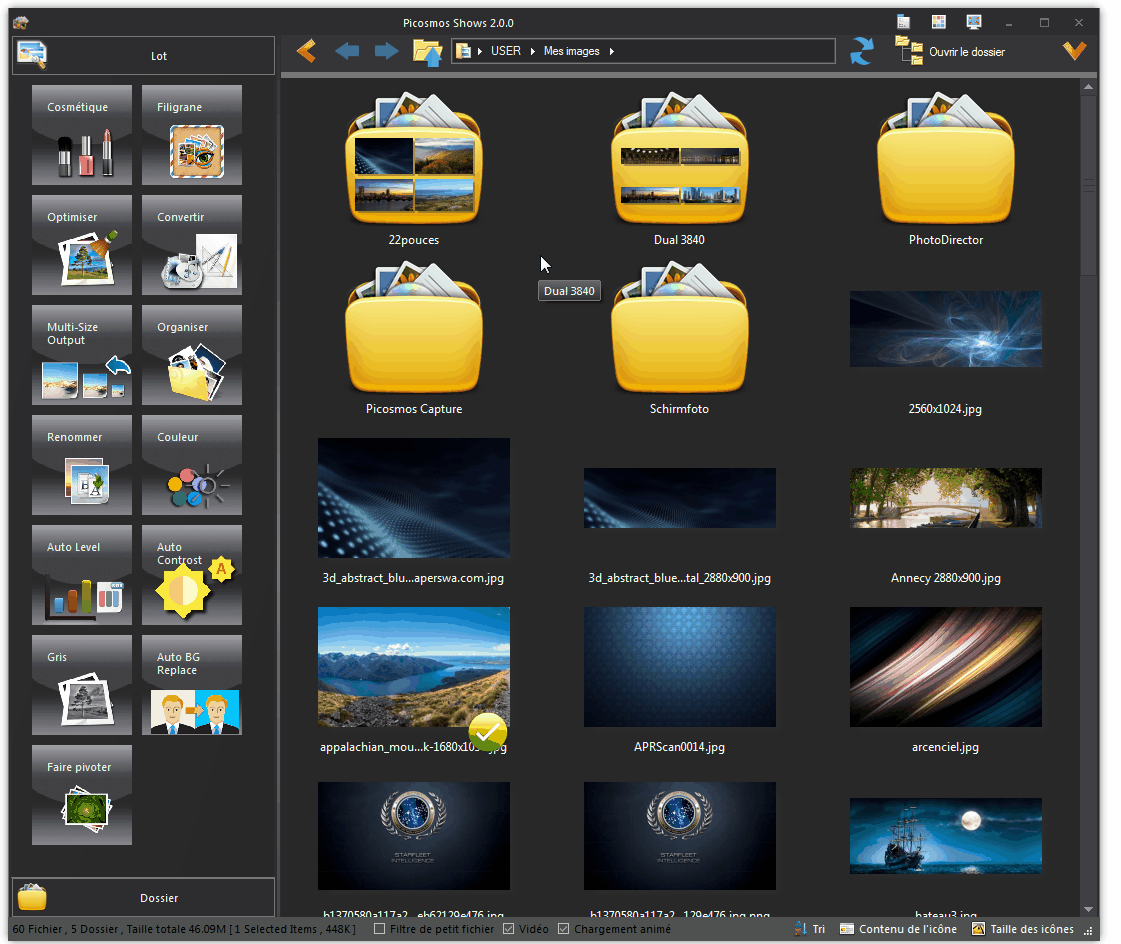The image size is (1121, 944).
Task: Expand the arrow after Mes images
Action: pyautogui.click(x=612, y=51)
